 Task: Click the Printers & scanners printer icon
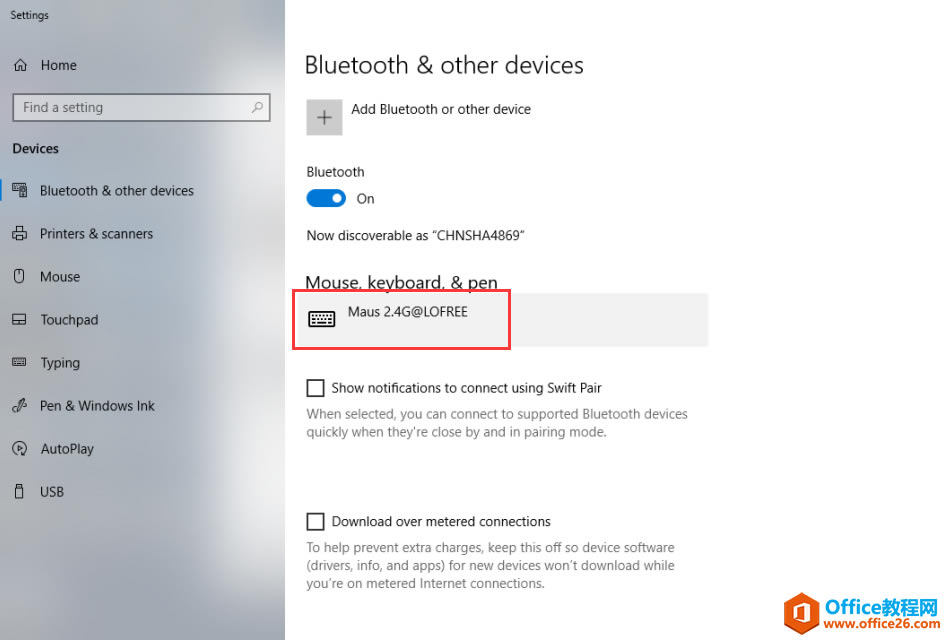click(19, 233)
